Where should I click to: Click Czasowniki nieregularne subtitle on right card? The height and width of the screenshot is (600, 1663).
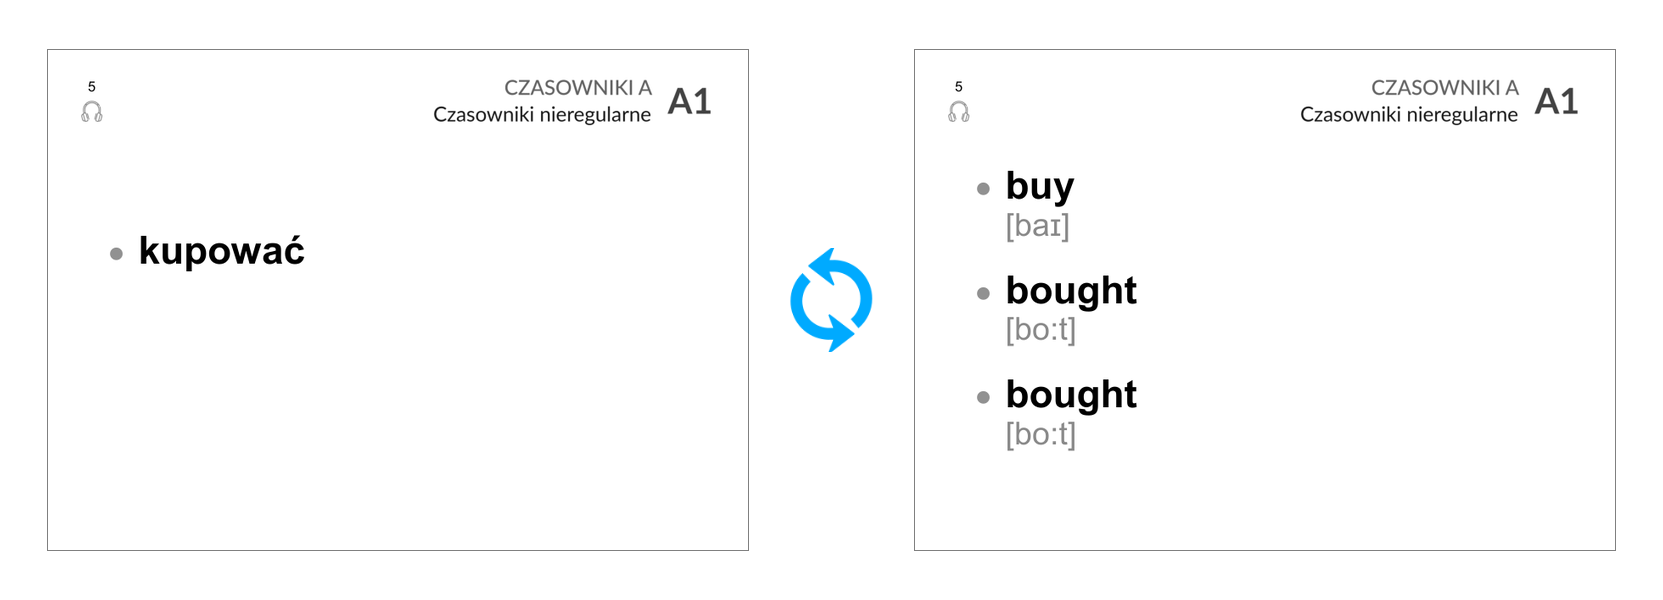point(1409,115)
